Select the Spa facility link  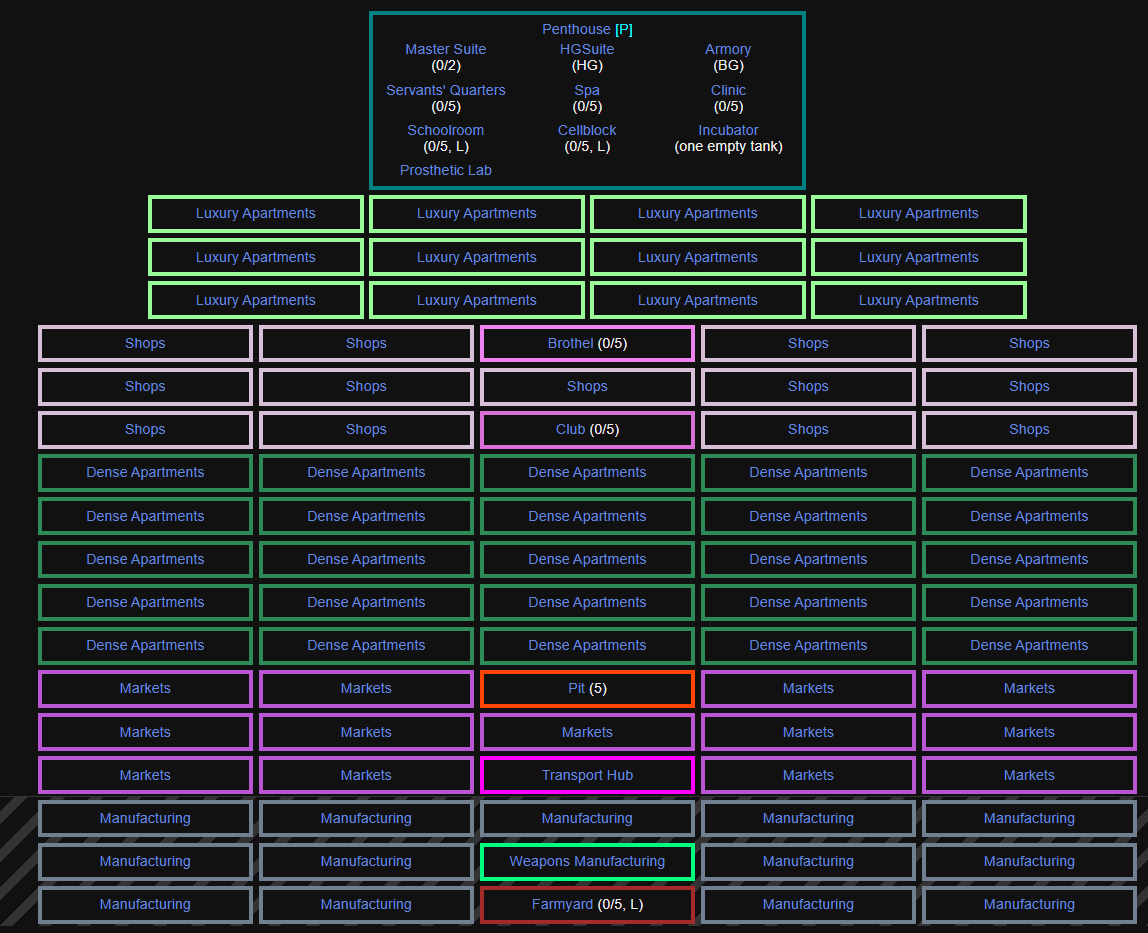(x=587, y=90)
